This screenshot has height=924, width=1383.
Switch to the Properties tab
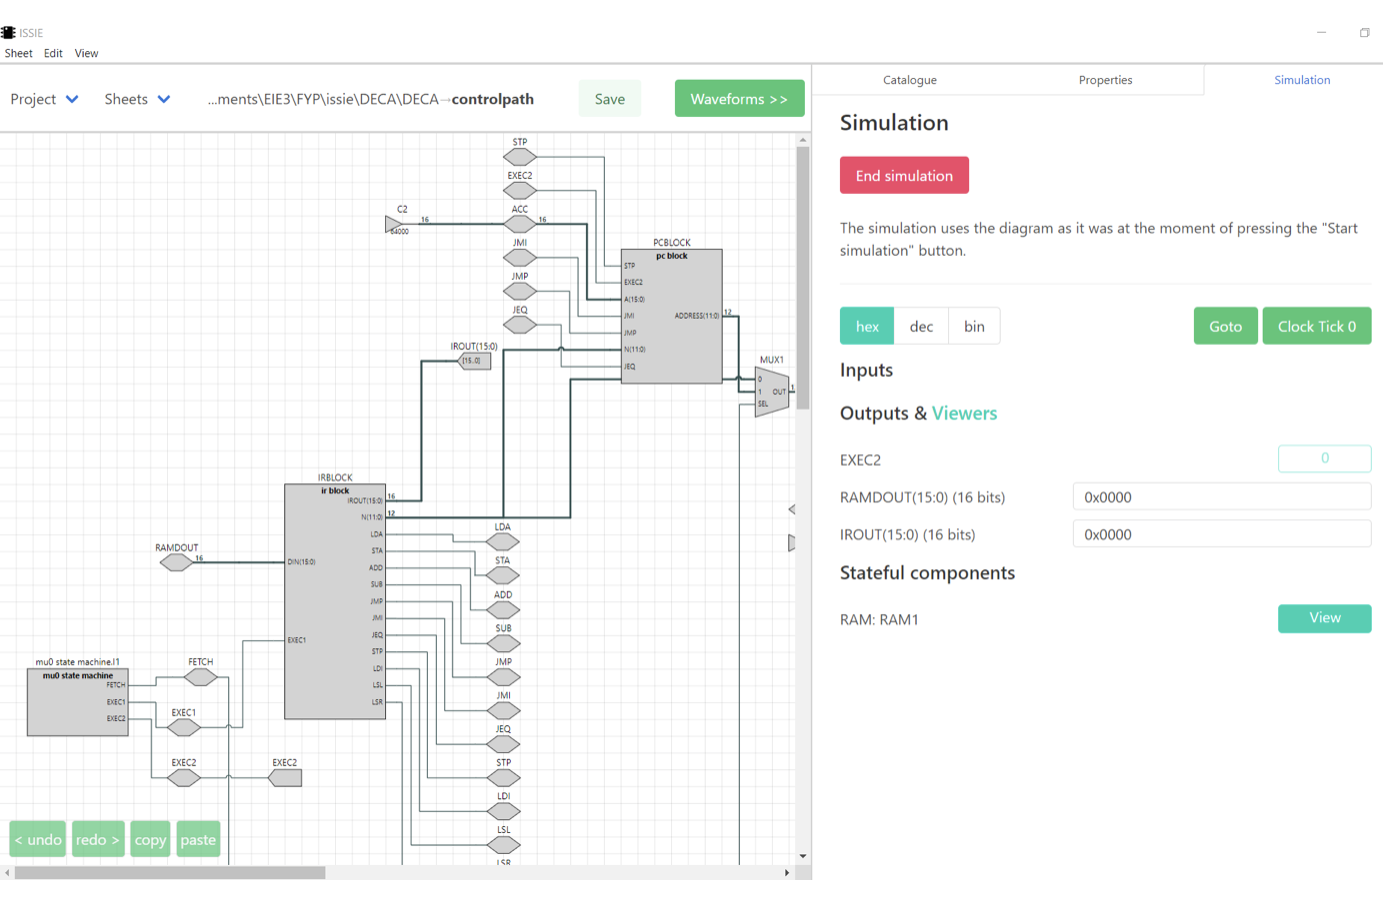(x=1105, y=80)
